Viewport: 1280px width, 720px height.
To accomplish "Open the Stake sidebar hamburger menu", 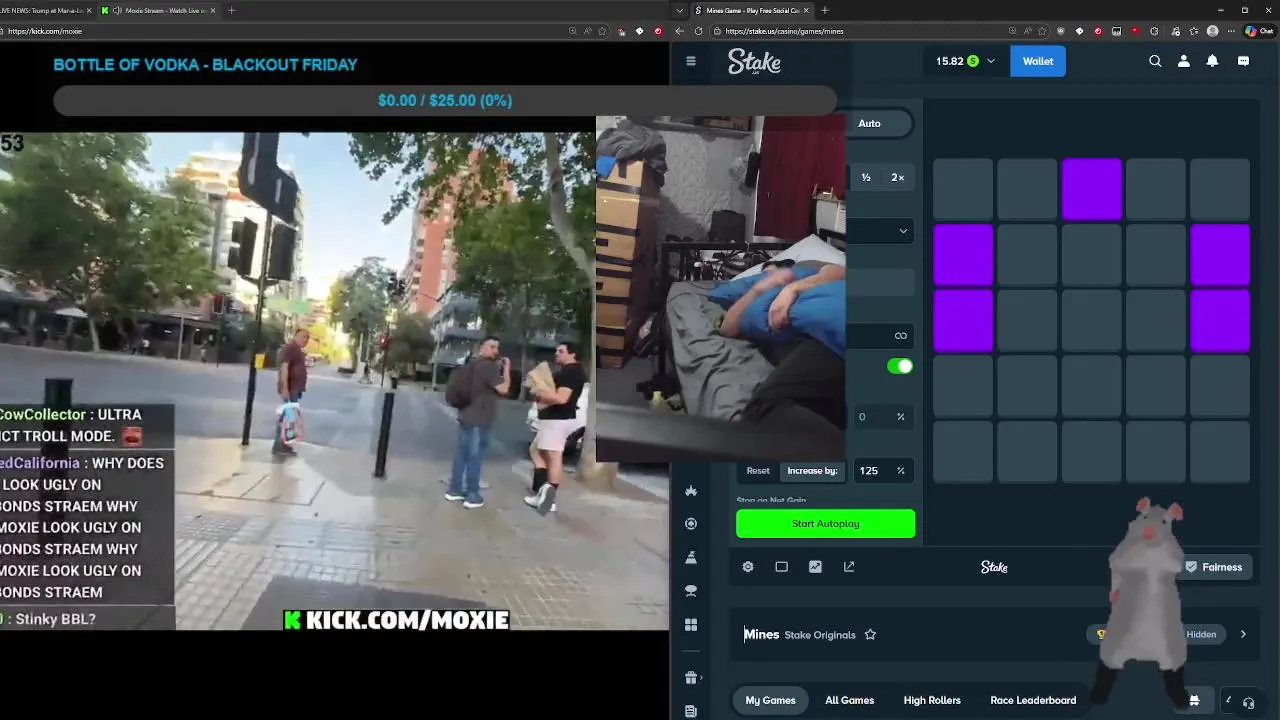I will (x=690, y=61).
